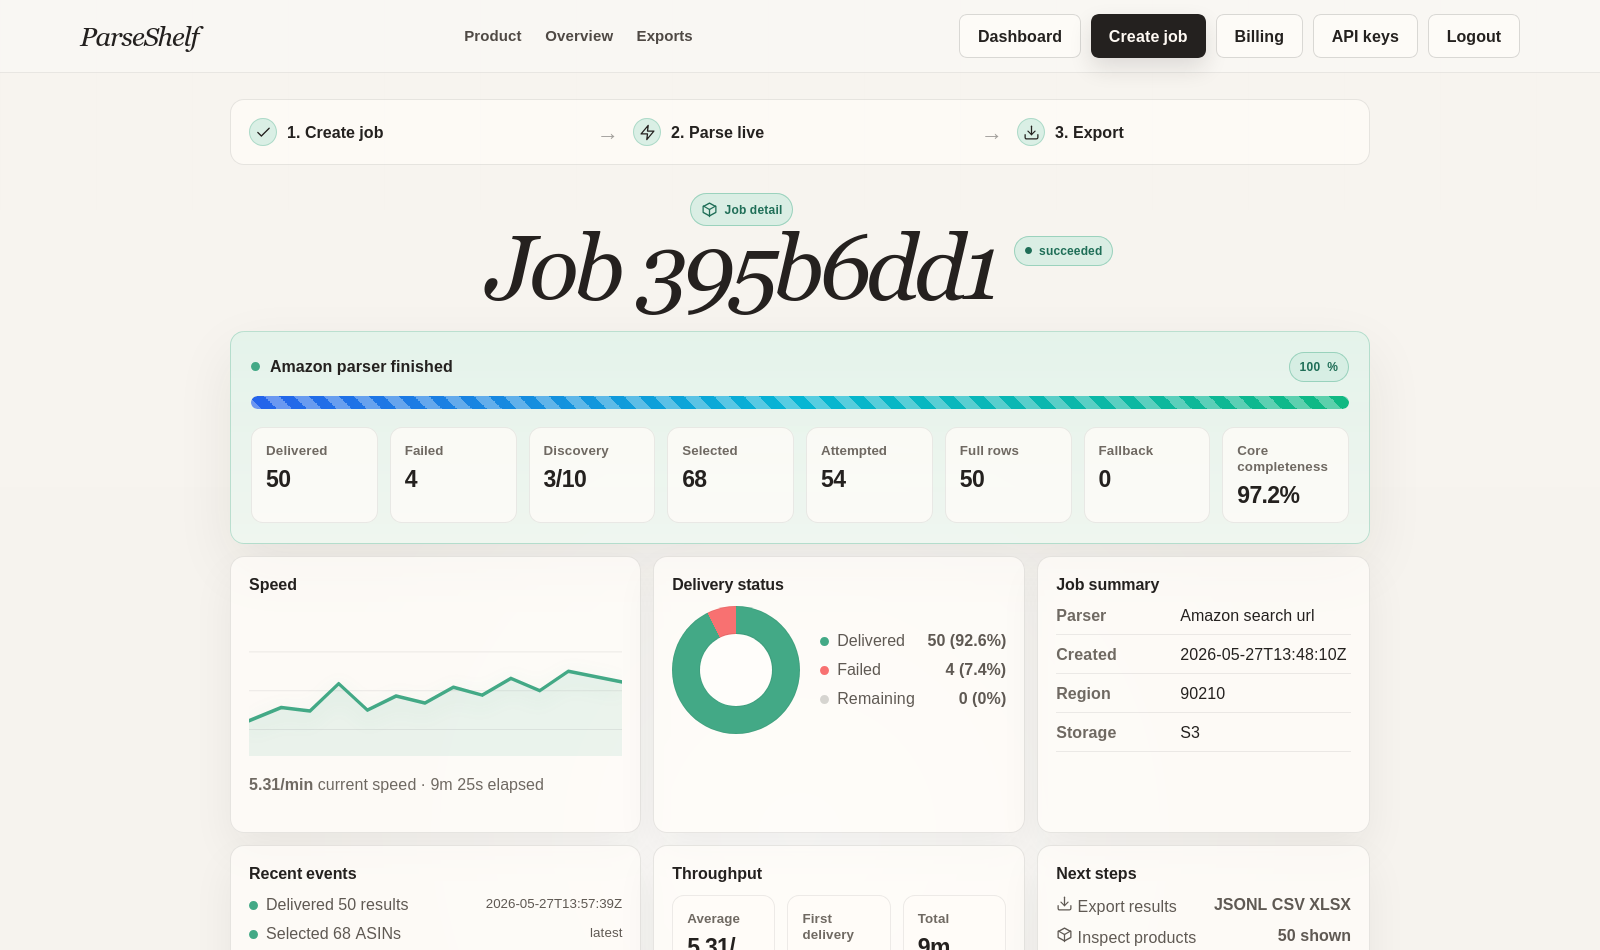Click 'Amazon parser finished' status text
The width and height of the screenshot is (1600, 950).
tap(361, 367)
